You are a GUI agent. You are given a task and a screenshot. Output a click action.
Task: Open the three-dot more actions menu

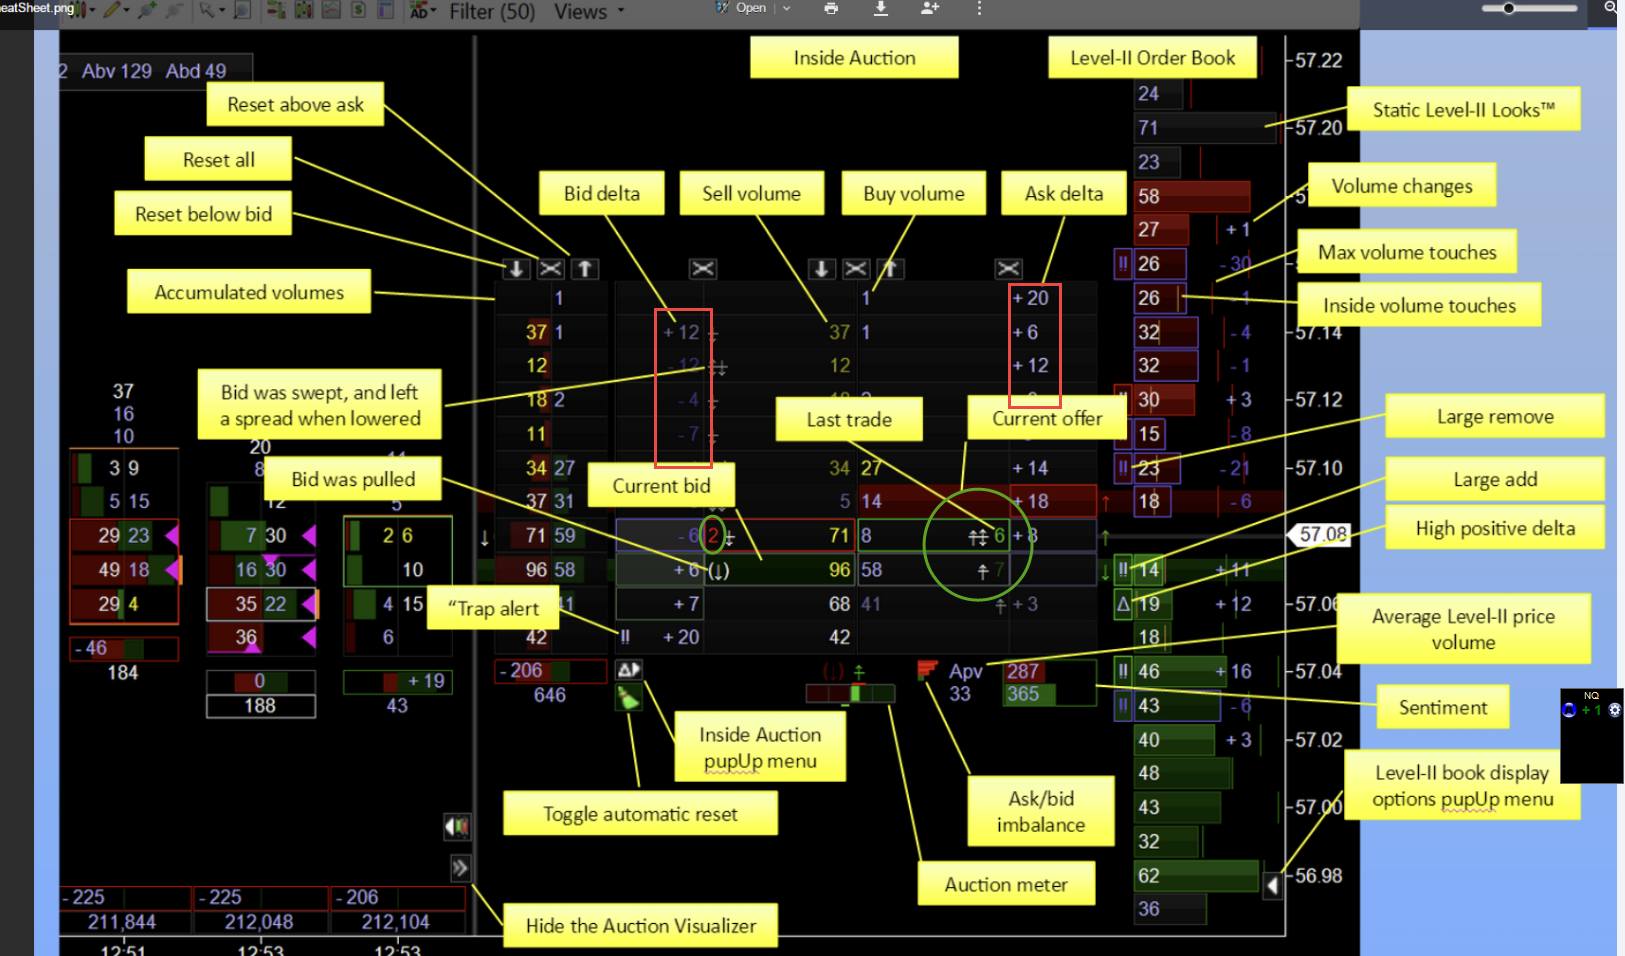coord(979,8)
